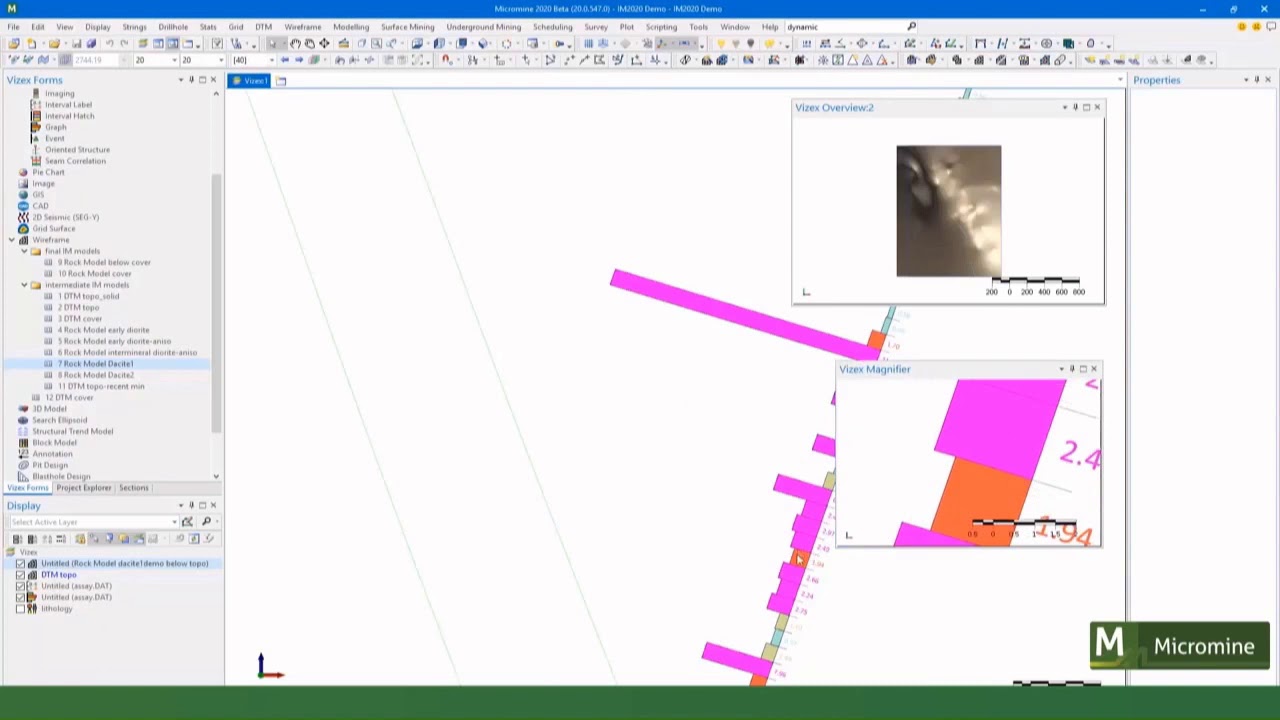Image resolution: width=1280 pixels, height=720 pixels.
Task: Click the Grid Surface form icon
Action: point(24,228)
